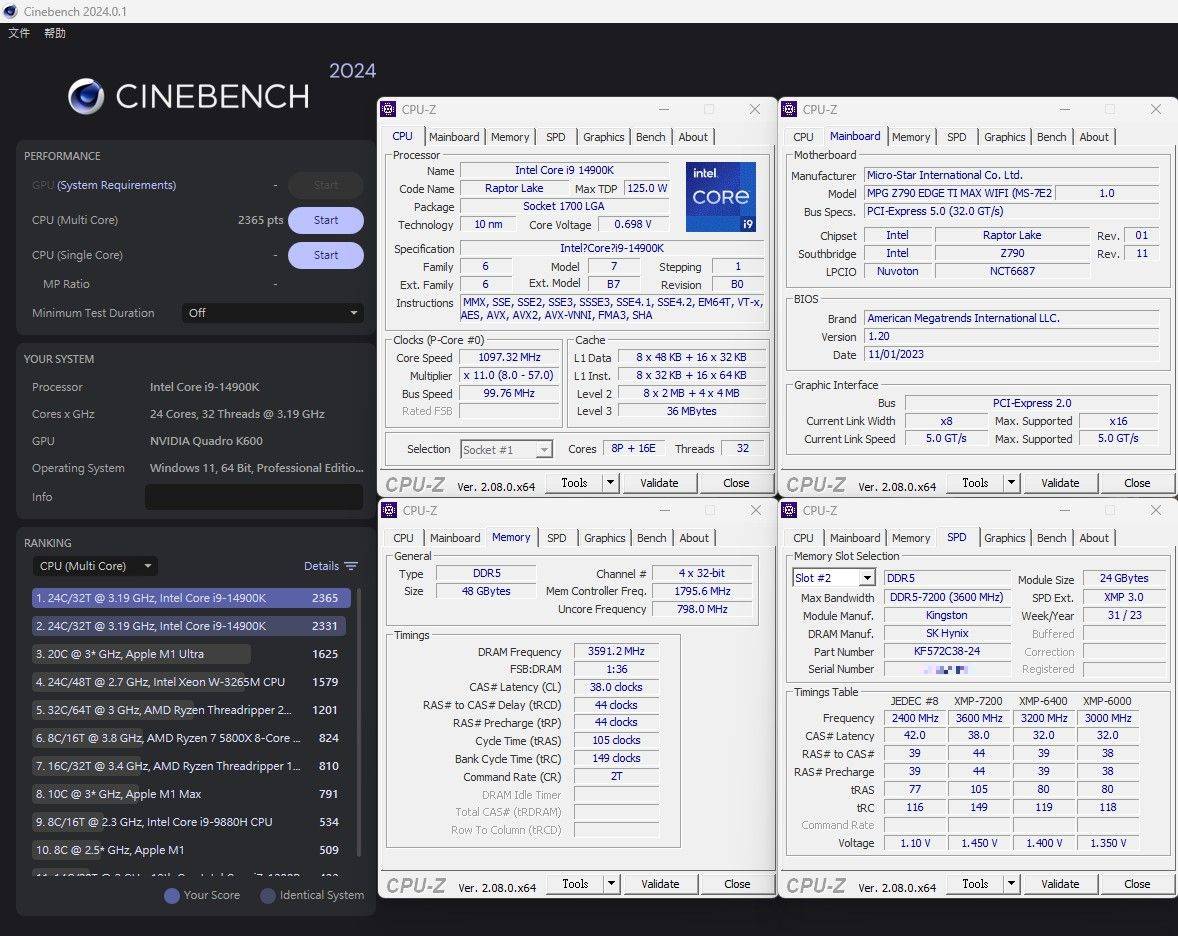Click the DRAM Frequency value 3591.2 MHz
Viewport: 1178px width, 936px height.
click(616, 651)
